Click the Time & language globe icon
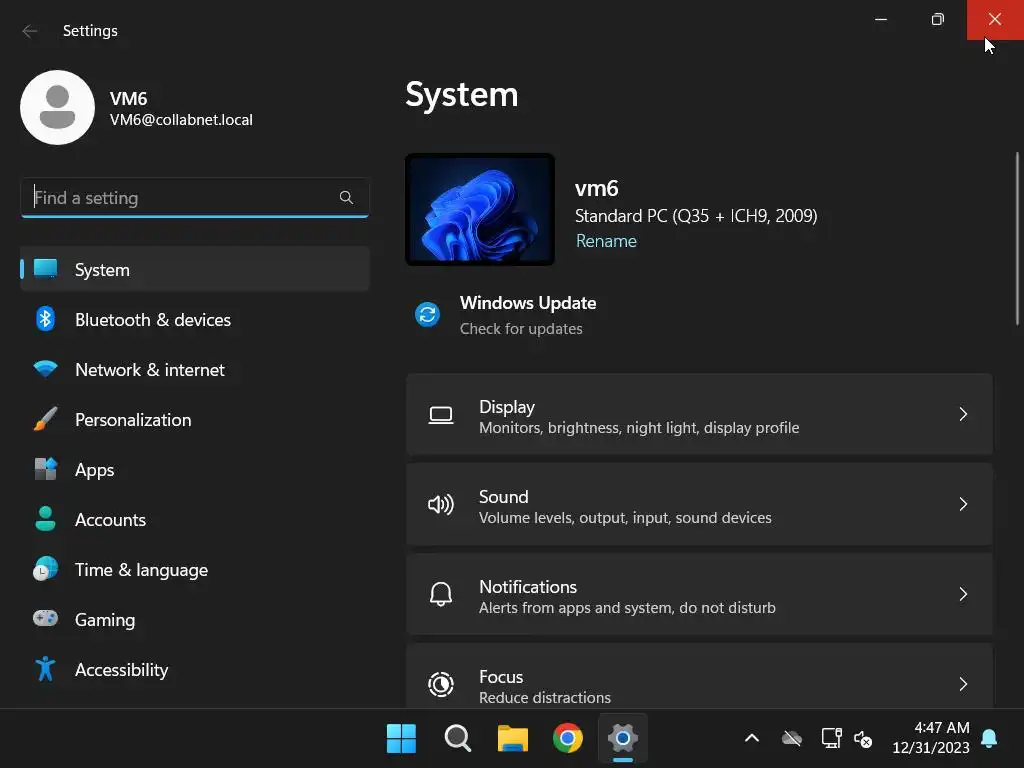This screenshot has width=1024, height=768. point(45,569)
